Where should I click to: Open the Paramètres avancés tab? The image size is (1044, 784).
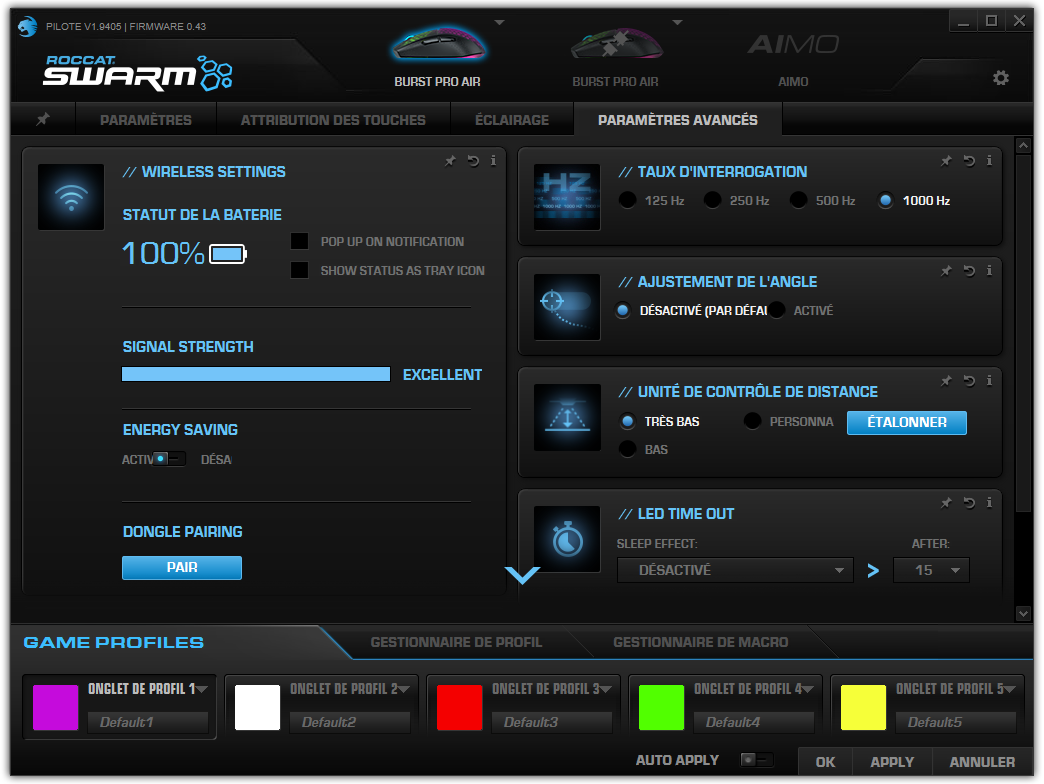[678, 120]
